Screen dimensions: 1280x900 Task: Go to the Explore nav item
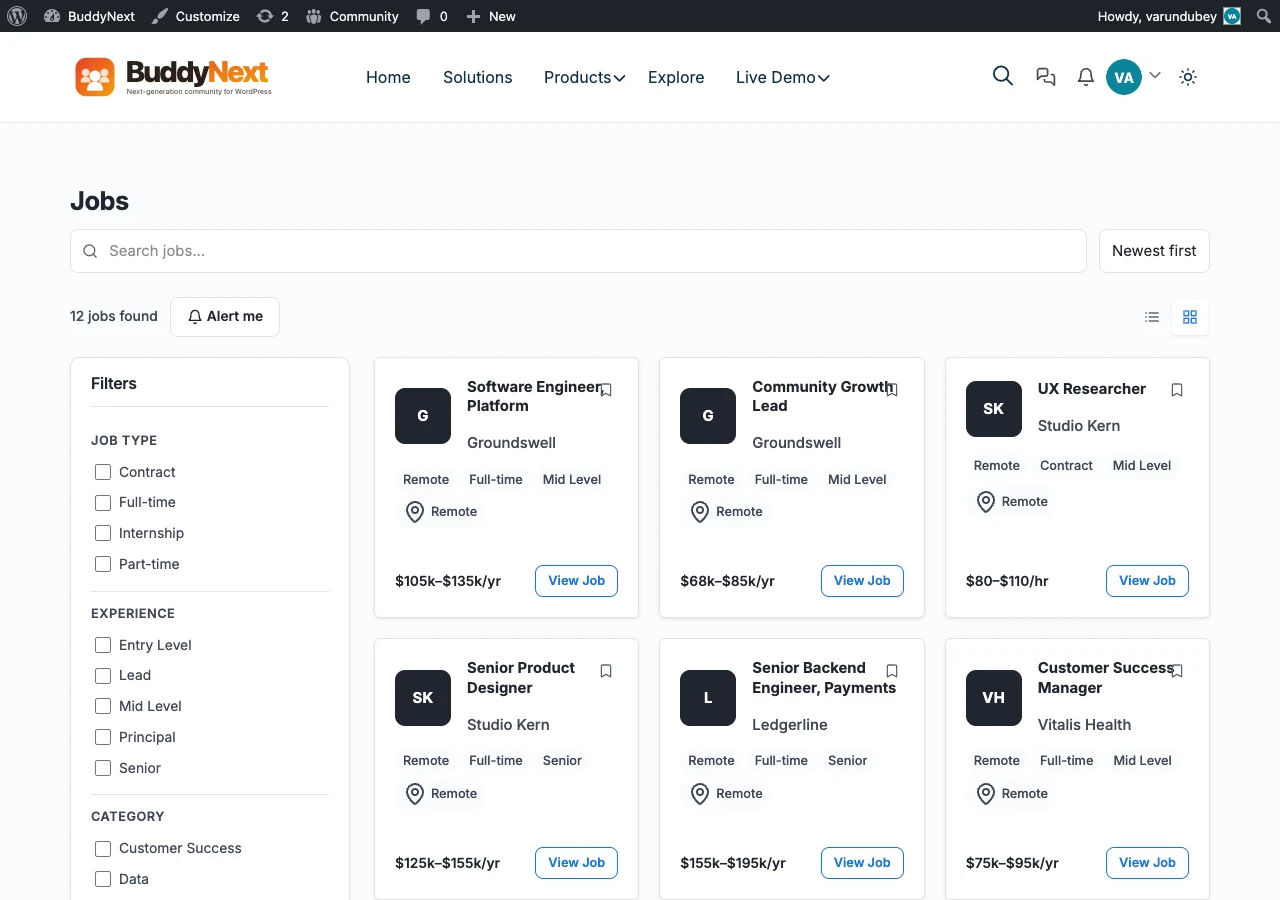pos(676,77)
